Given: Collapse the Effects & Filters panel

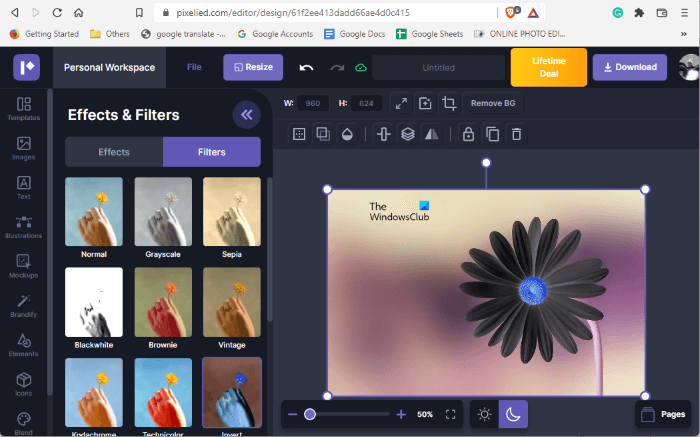Looking at the screenshot, I should [246, 114].
